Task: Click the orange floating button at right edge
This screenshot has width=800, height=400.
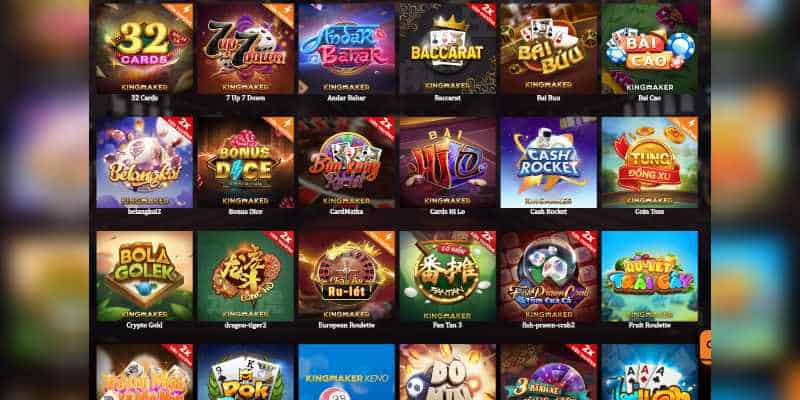Action: (706, 346)
